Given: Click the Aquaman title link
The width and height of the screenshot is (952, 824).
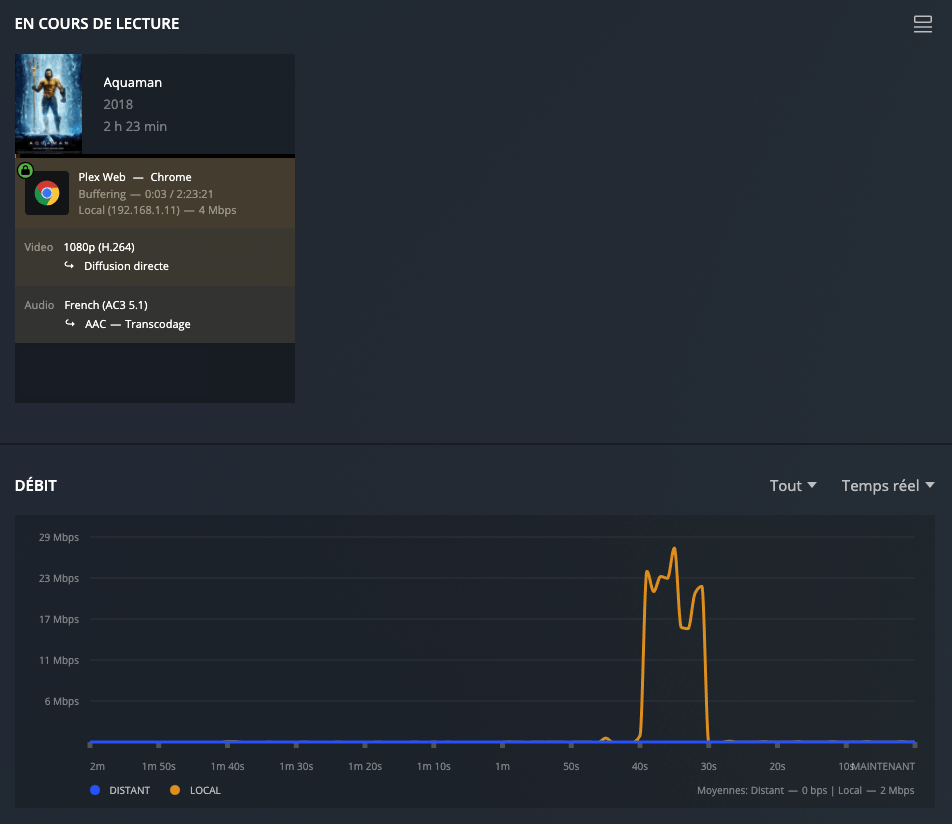Looking at the screenshot, I should [132, 82].
